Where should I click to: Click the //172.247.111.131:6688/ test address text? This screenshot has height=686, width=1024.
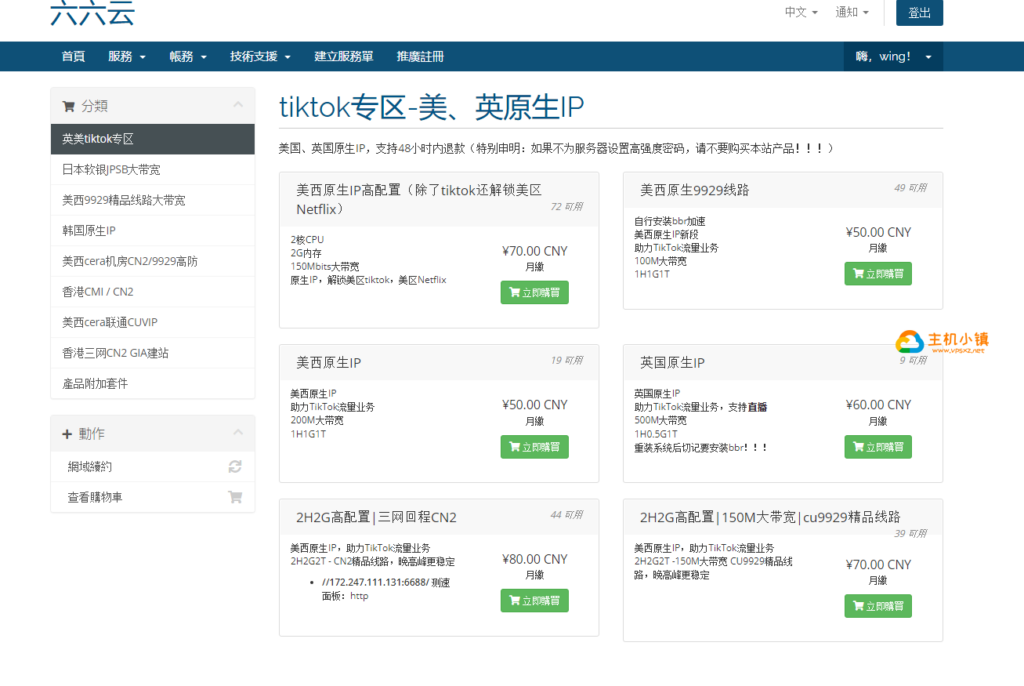[376, 583]
